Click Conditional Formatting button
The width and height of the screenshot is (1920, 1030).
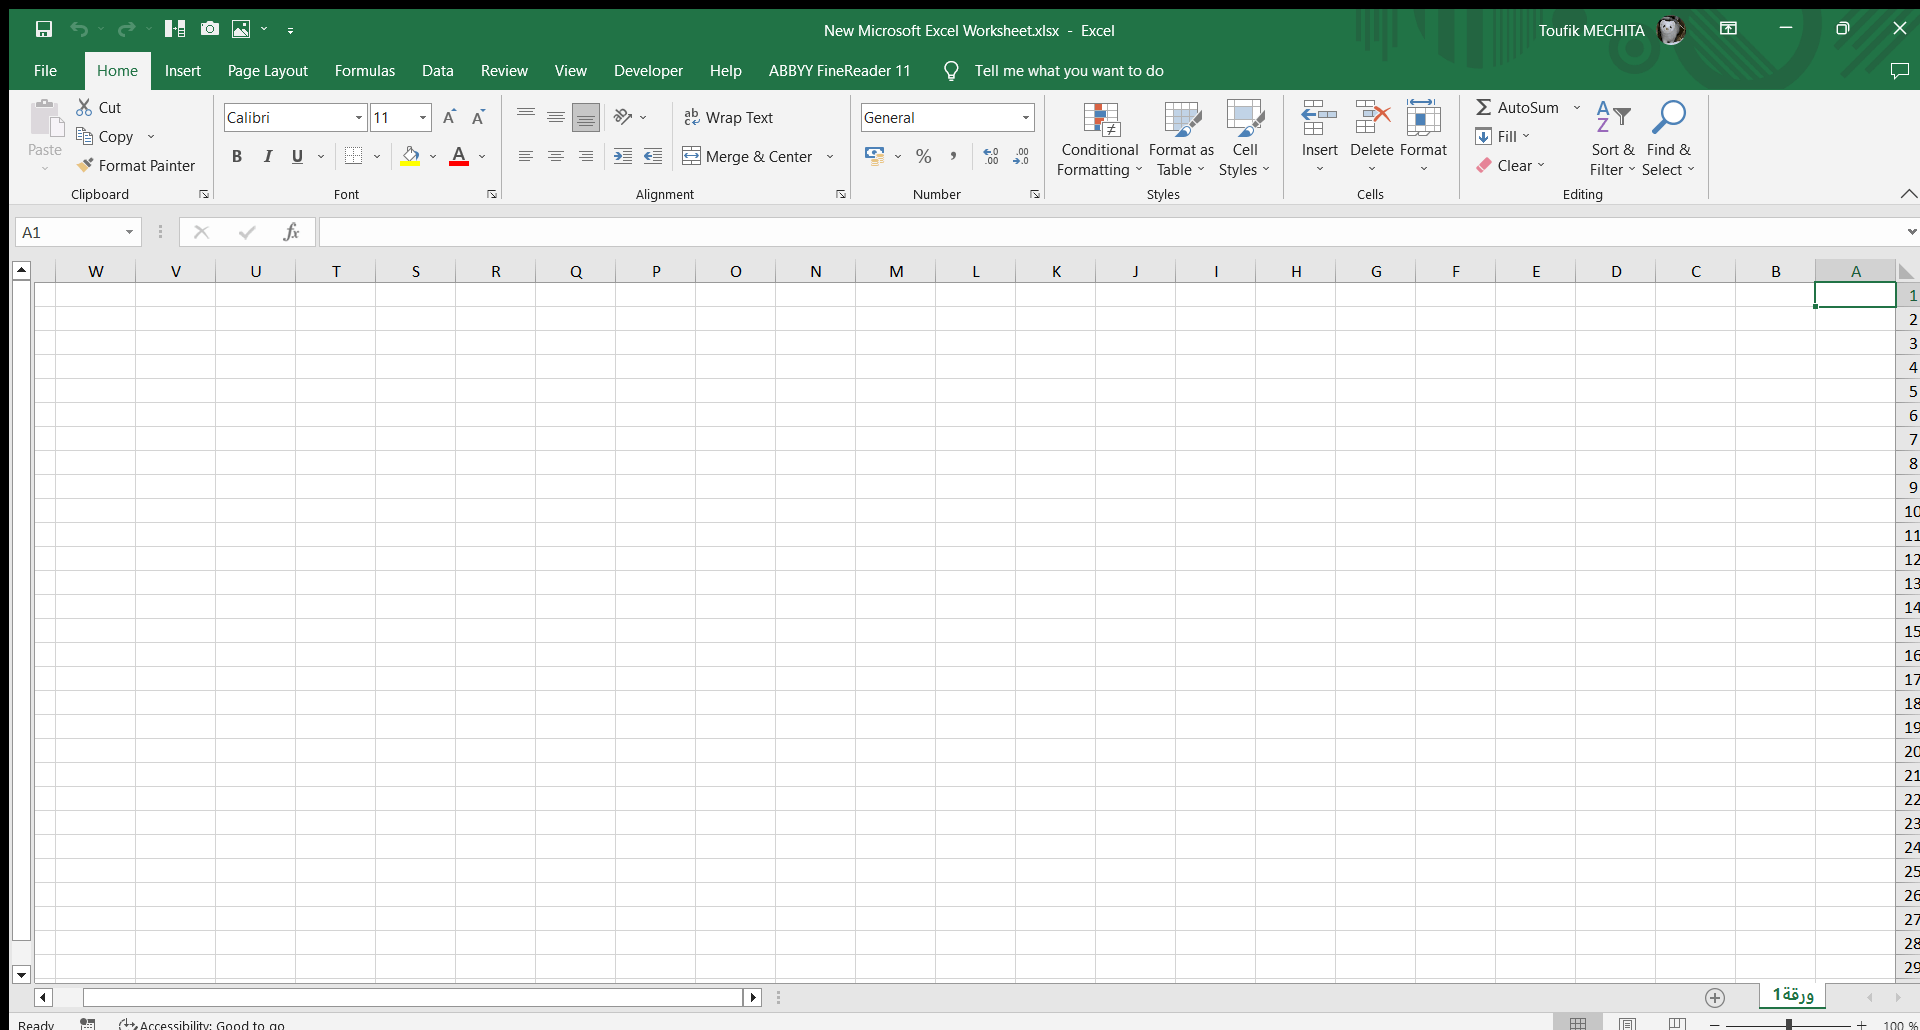(1100, 139)
